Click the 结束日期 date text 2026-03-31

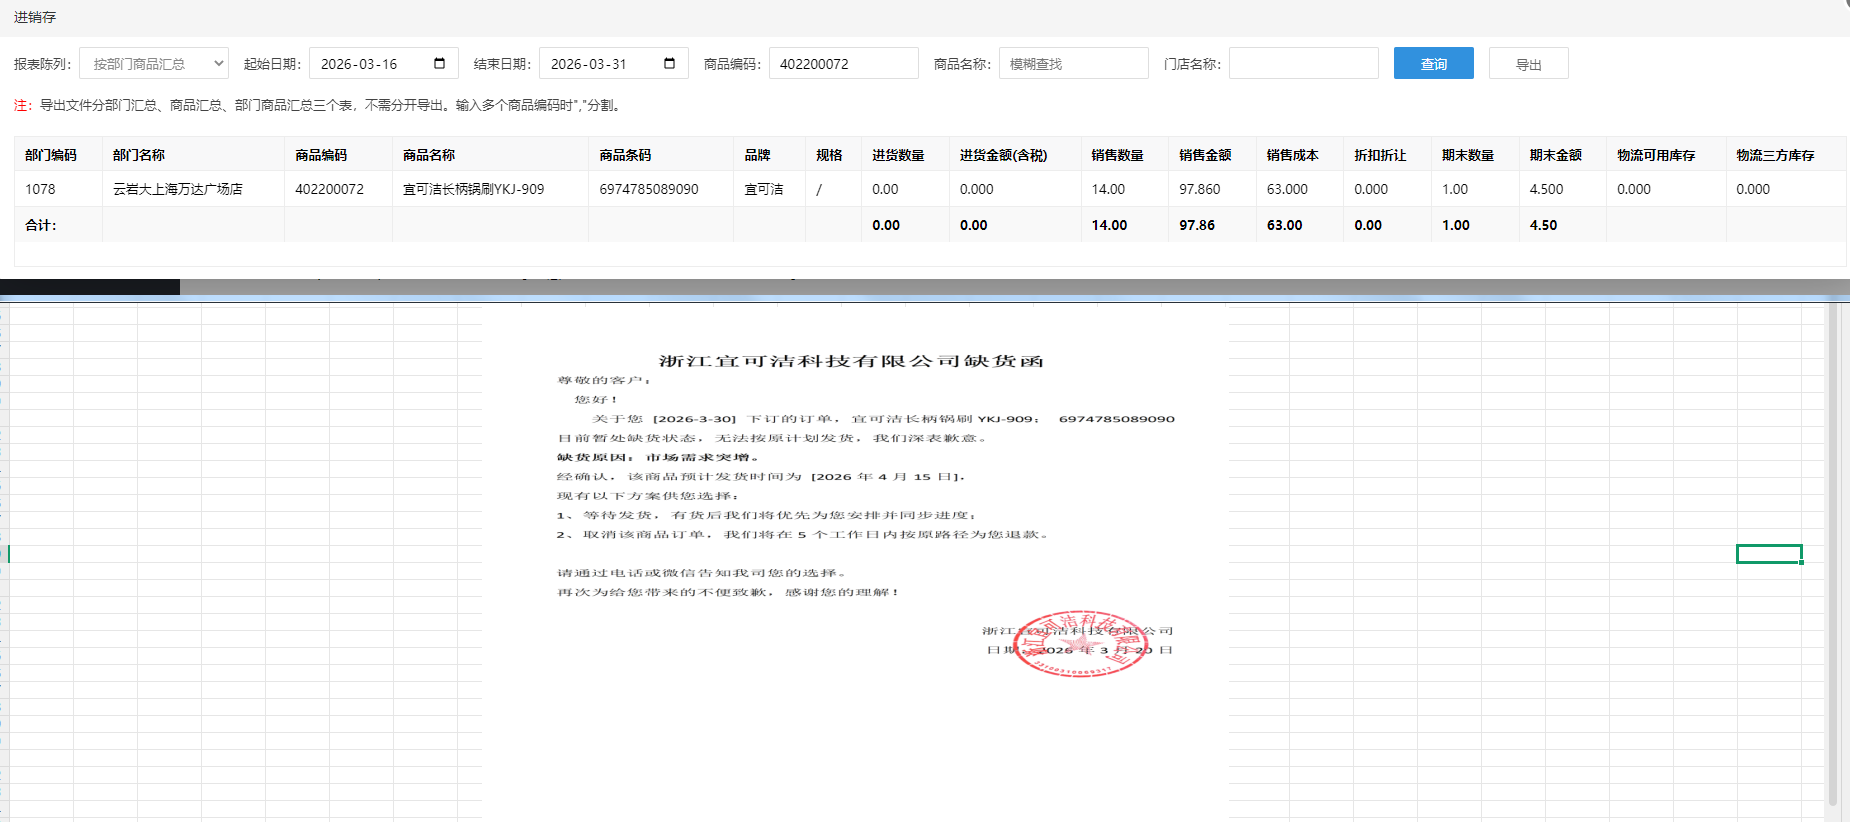tap(589, 64)
